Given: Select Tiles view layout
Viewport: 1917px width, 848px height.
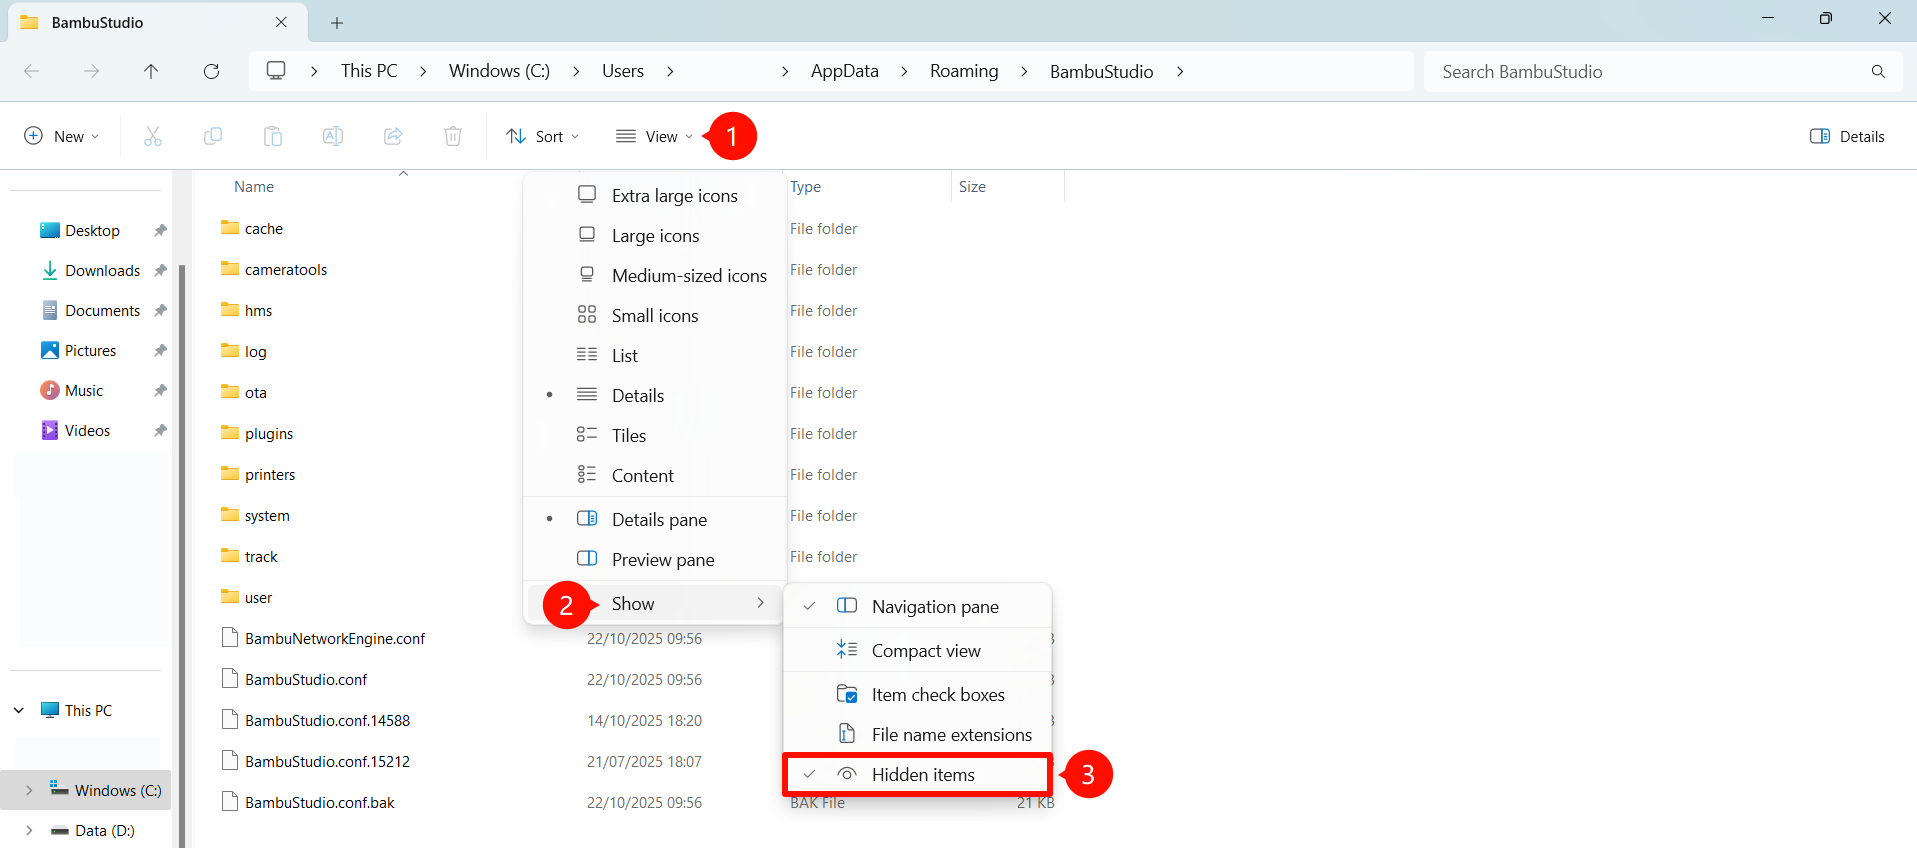Looking at the screenshot, I should pyautogui.click(x=654, y=435).
